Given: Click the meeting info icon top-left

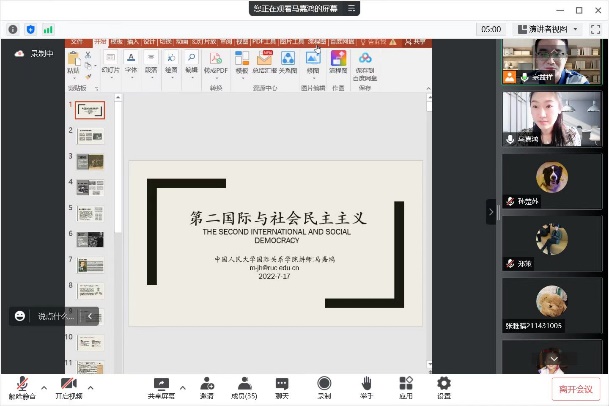Looking at the screenshot, I should (x=14, y=29).
